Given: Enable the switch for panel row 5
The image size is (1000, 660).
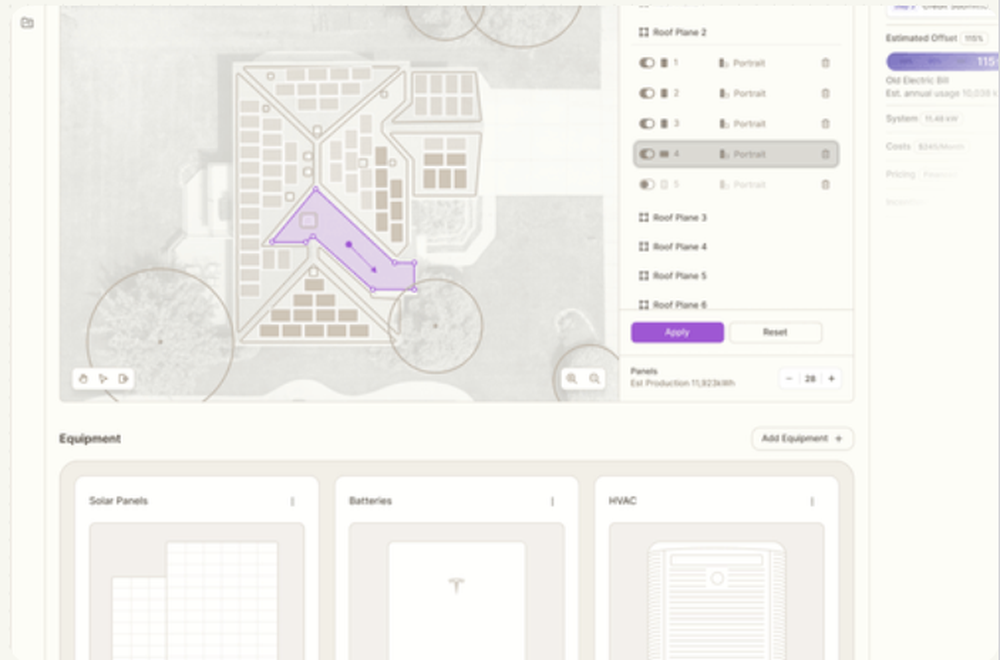Looking at the screenshot, I should 646,185.
